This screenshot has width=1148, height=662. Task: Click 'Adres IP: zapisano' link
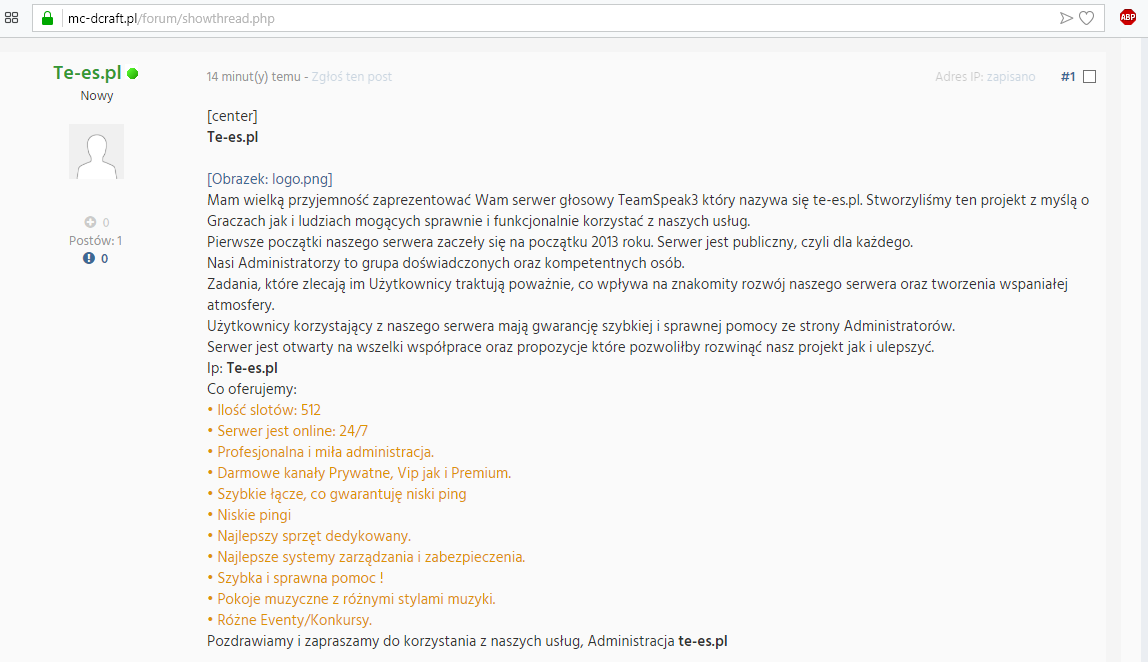click(985, 76)
